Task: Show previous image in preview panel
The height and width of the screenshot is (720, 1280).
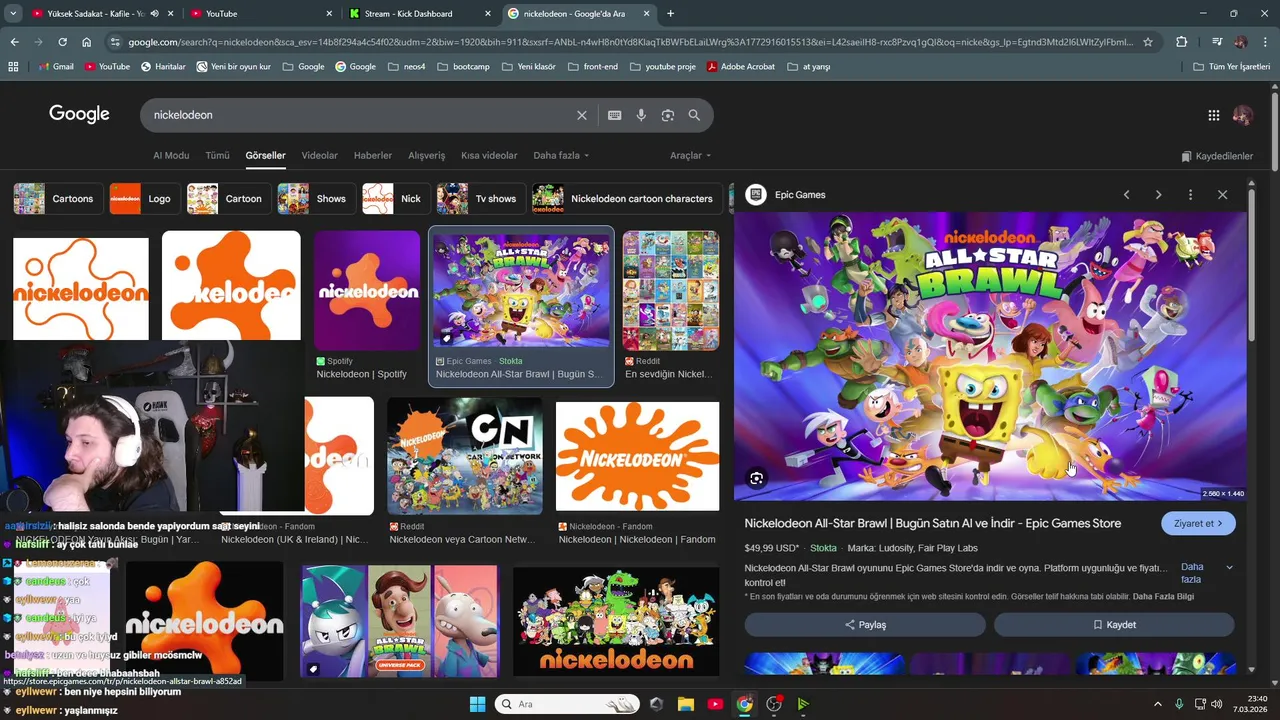Action: (1126, 195)
